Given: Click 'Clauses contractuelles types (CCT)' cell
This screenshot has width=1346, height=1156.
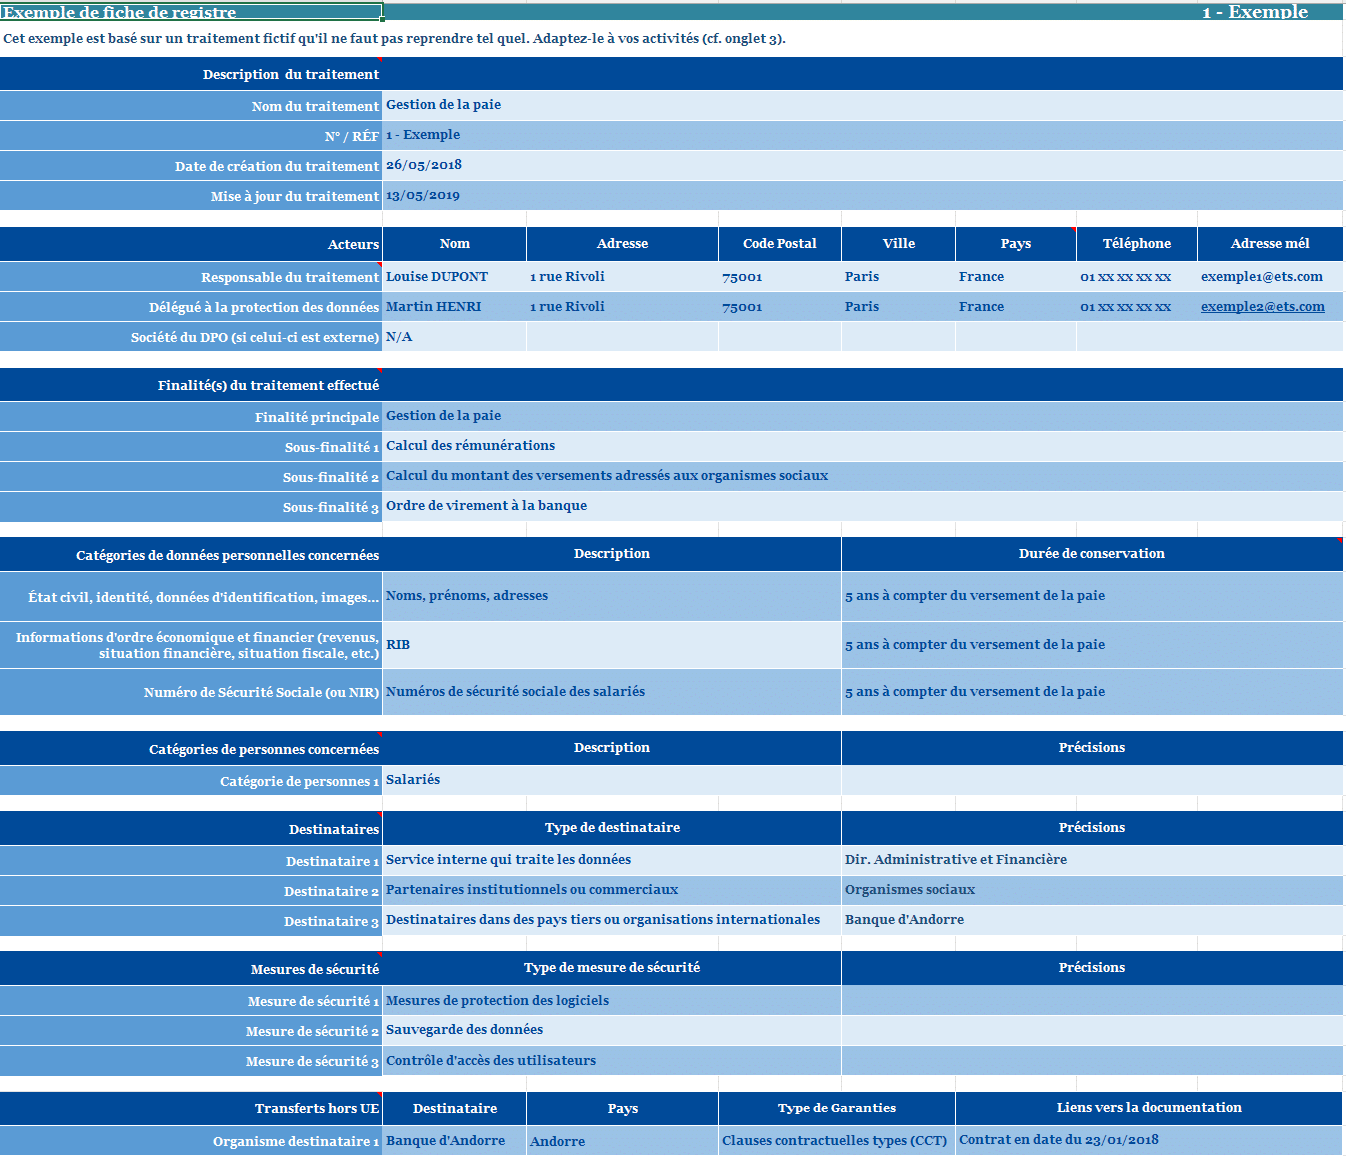Looking at the screenshot, I should coord(837,1141).
